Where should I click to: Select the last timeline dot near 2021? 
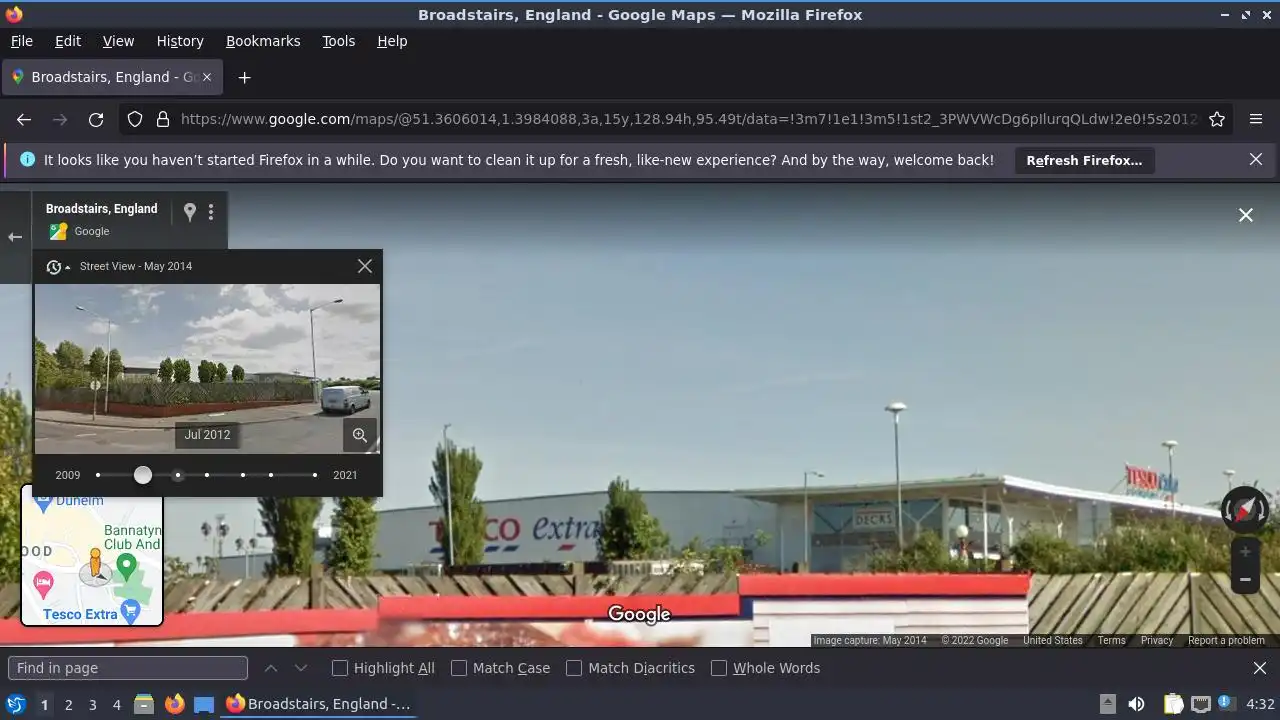coord(315,475)
